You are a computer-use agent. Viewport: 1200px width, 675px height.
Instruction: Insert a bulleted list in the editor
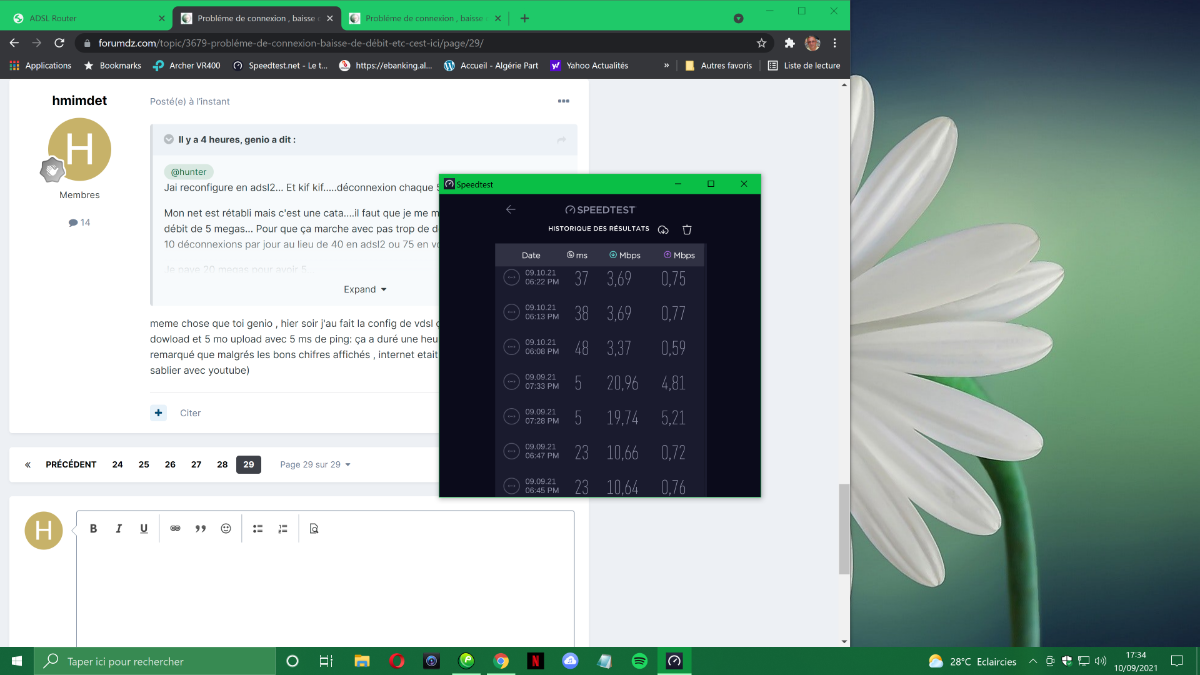click(257, 528)
